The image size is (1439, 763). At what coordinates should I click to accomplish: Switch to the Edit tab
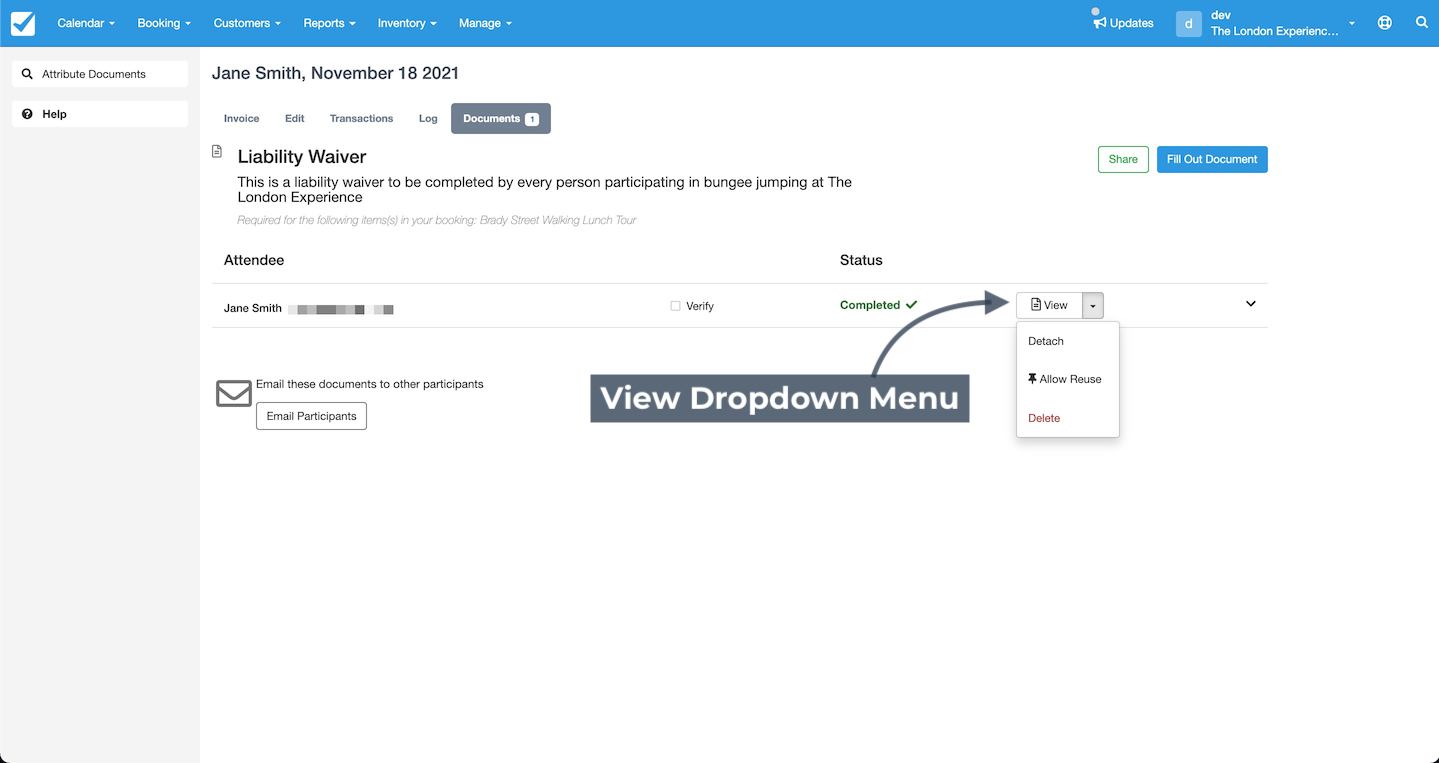pos(294,118)
